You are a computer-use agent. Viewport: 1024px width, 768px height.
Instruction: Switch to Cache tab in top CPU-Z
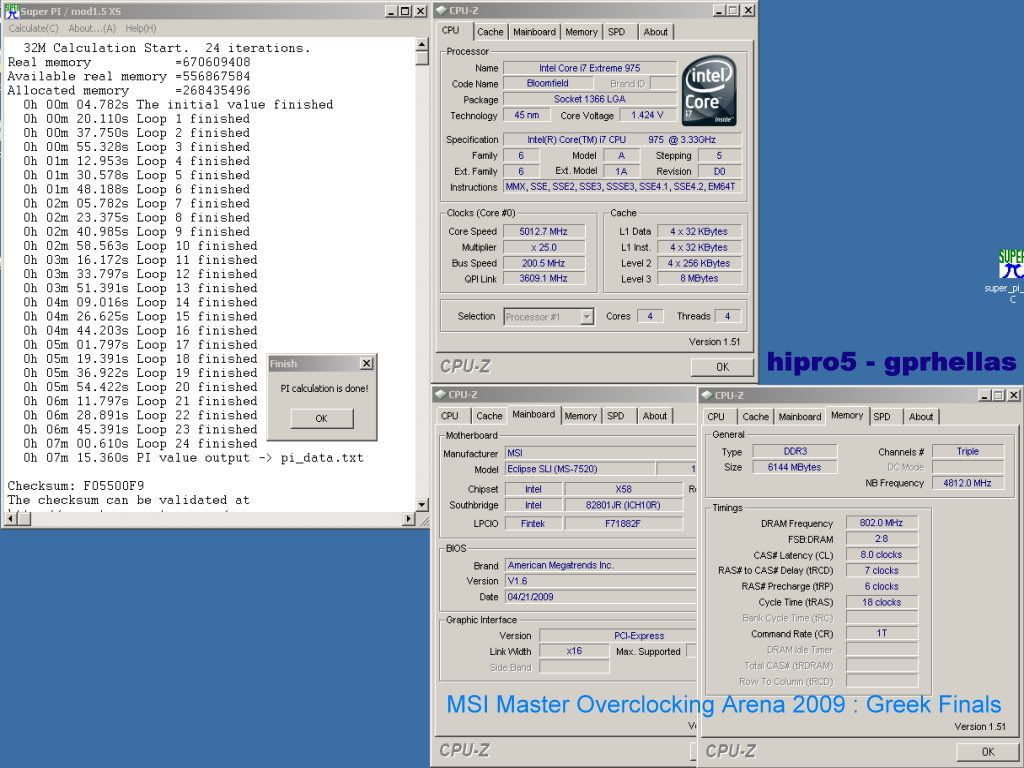click(x=489, y=32)
